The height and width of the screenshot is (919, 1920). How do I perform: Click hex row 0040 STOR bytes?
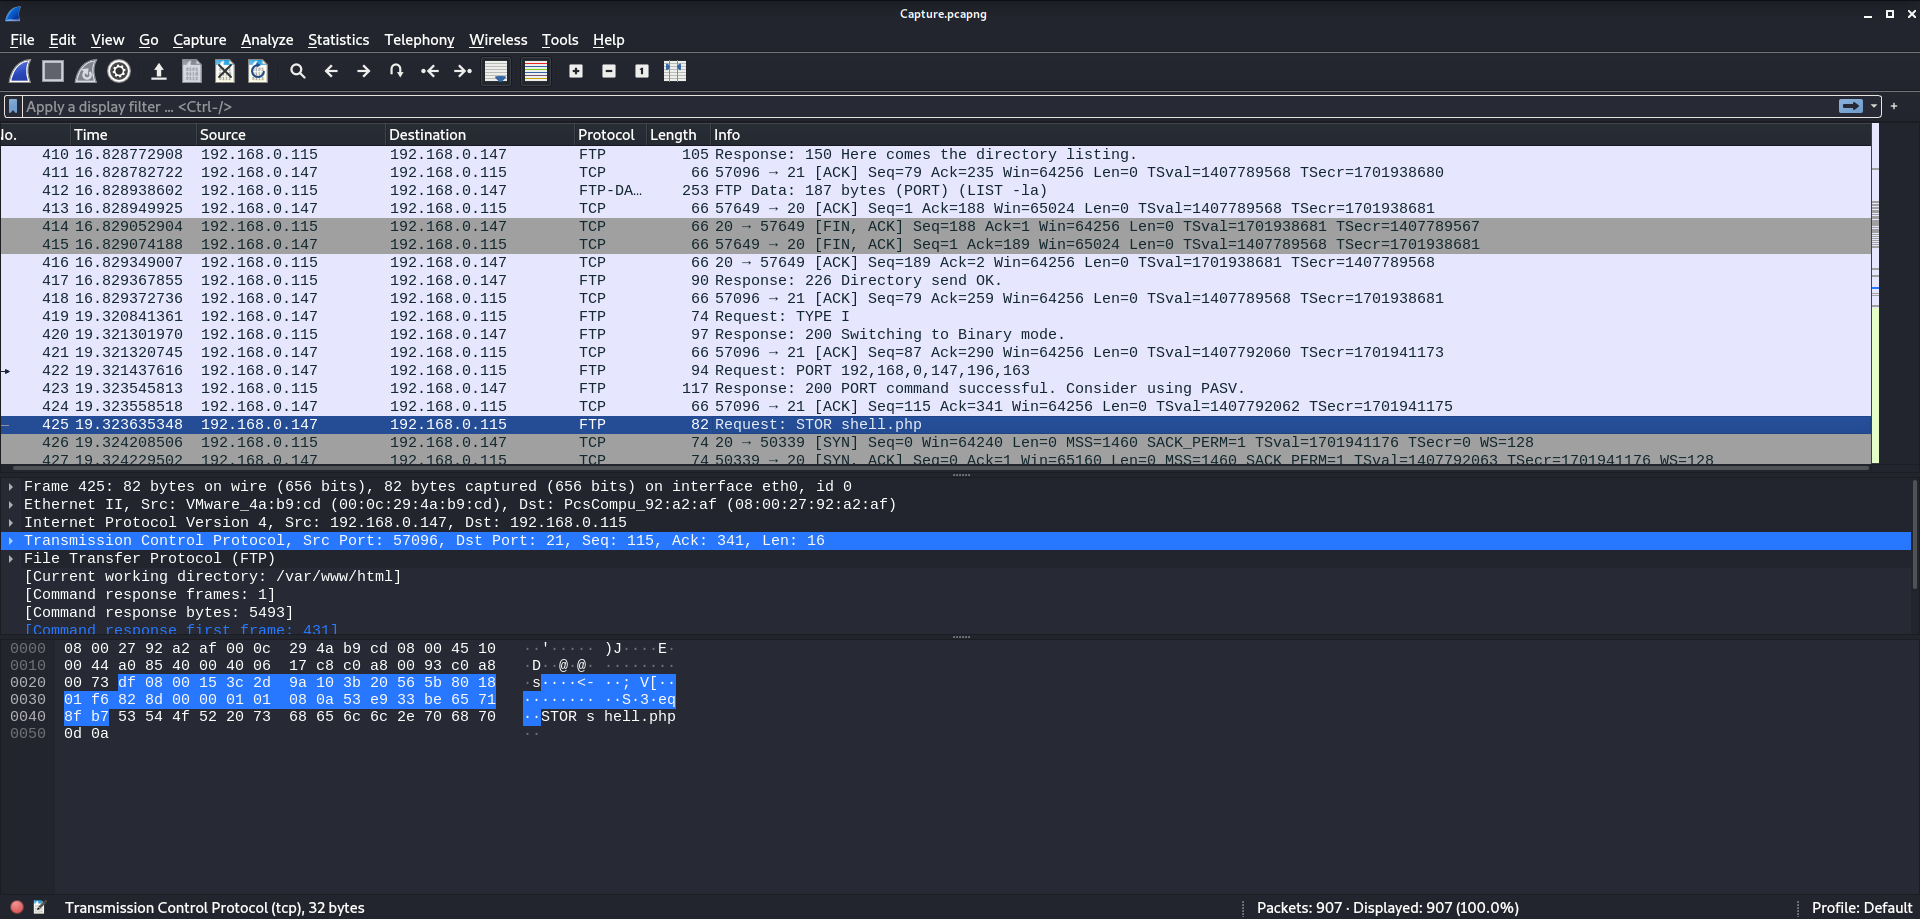tap(280, 716)
